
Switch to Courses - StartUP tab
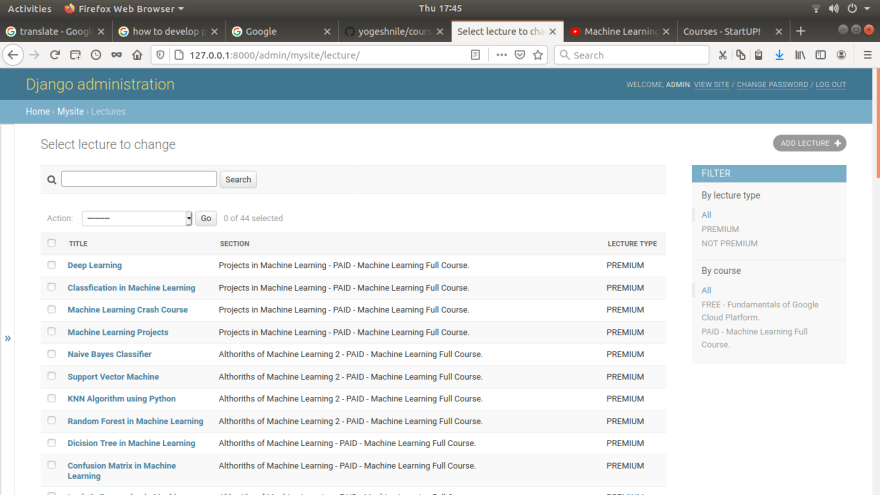tap(732, 31)
